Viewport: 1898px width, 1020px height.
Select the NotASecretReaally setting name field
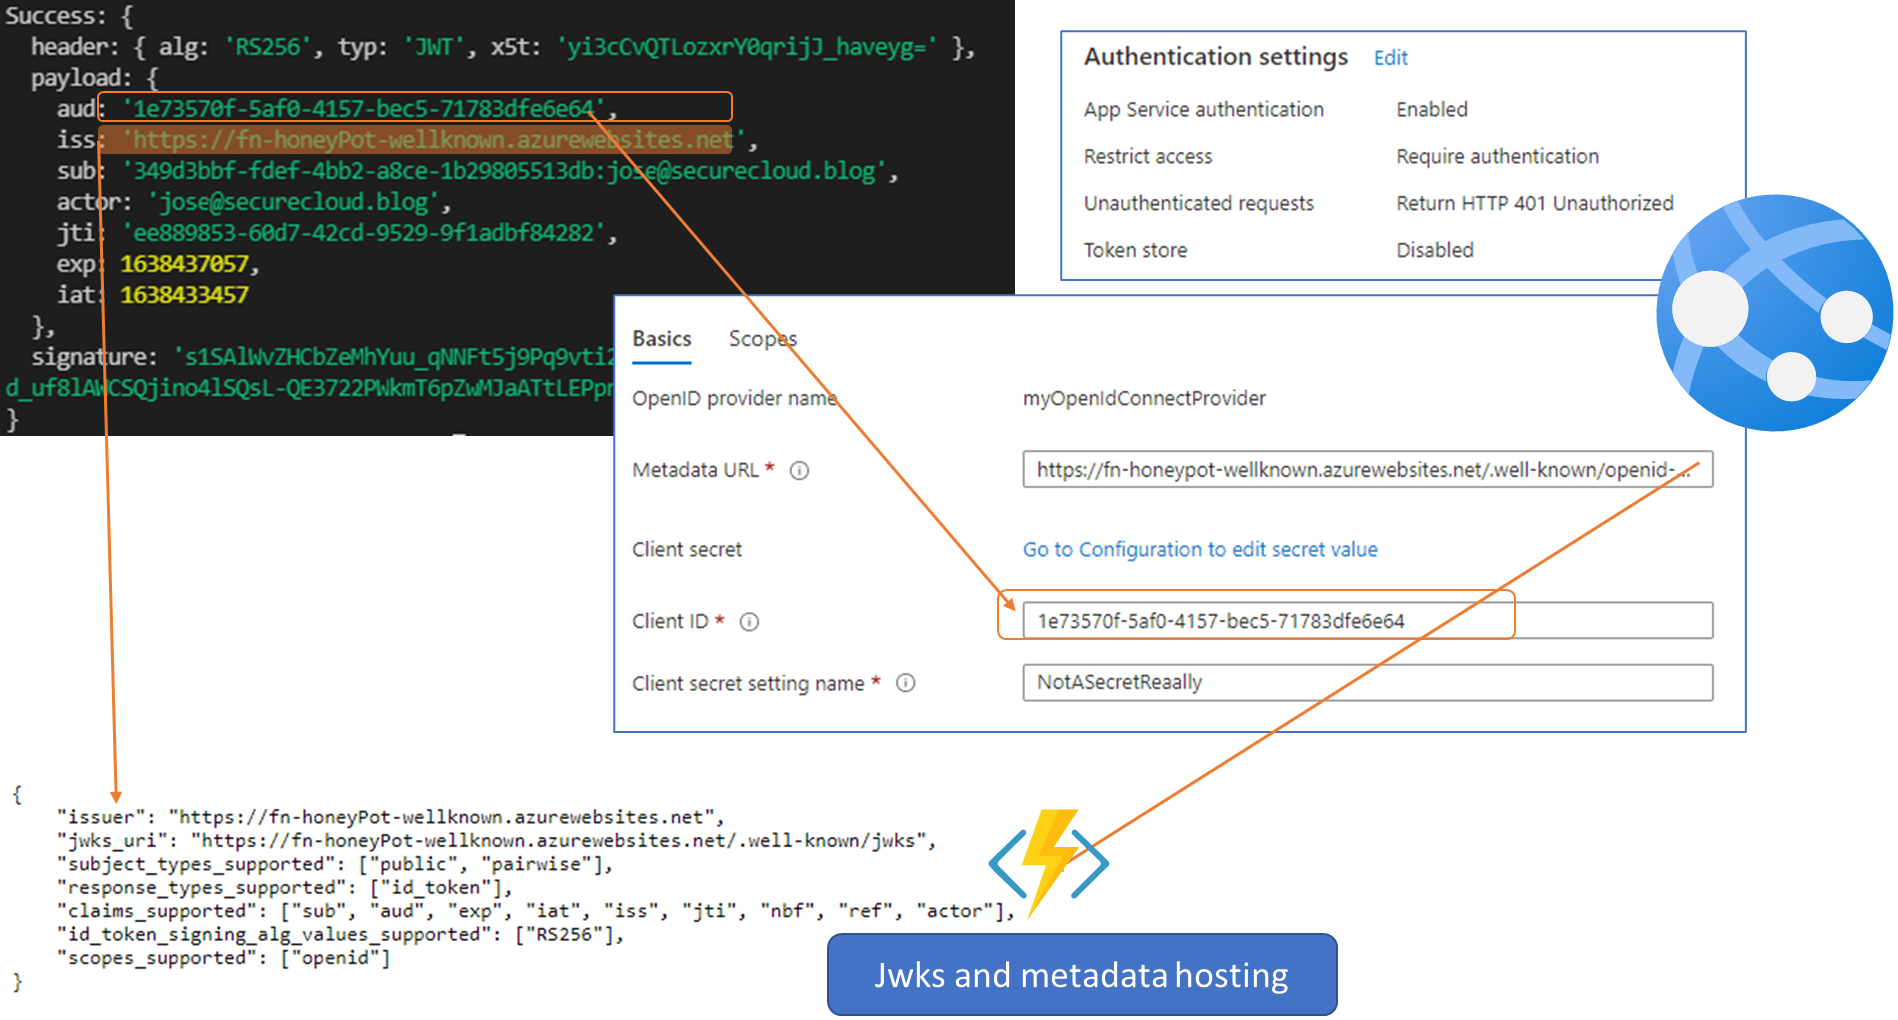[x=1366, y=682]
